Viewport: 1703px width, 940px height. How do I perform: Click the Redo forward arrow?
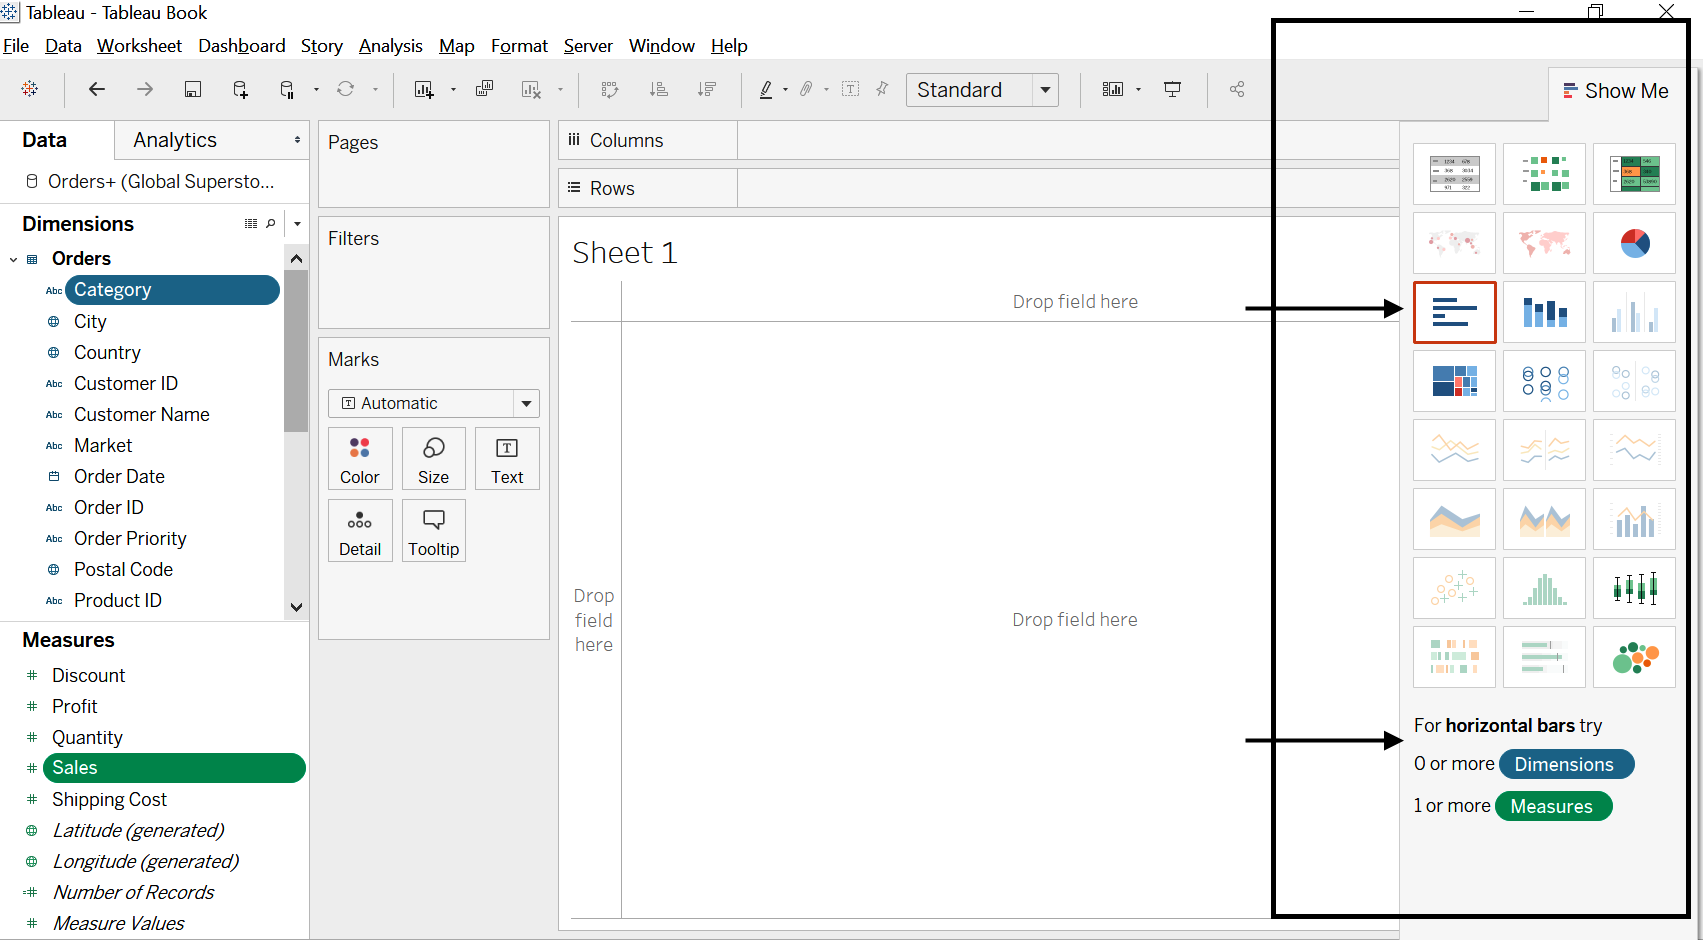[145, 89]
